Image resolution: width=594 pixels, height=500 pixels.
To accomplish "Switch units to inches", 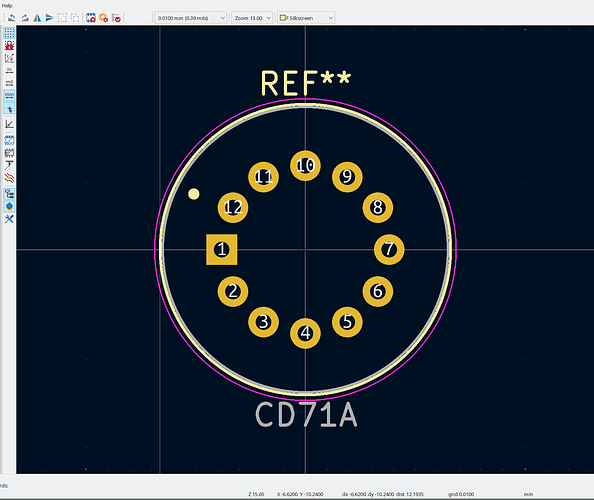I will (x=9, y=70).
